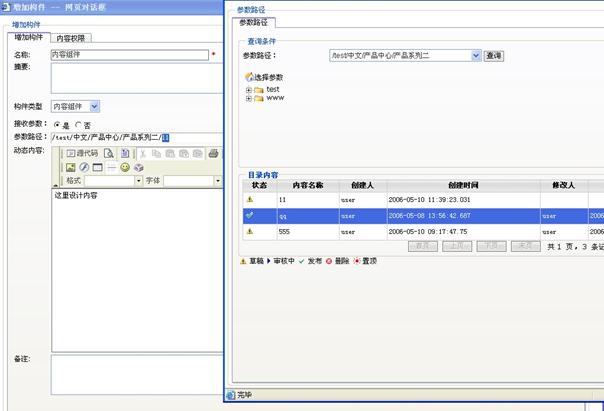Expand the test folder tree node
604x411 pixels.
pos(247,89)
